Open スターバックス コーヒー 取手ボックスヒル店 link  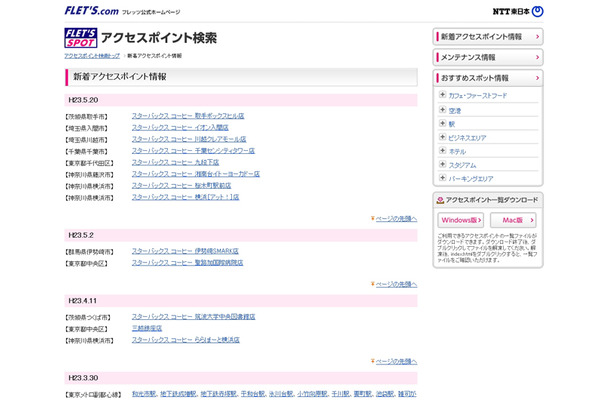click(x=188, y=116)
